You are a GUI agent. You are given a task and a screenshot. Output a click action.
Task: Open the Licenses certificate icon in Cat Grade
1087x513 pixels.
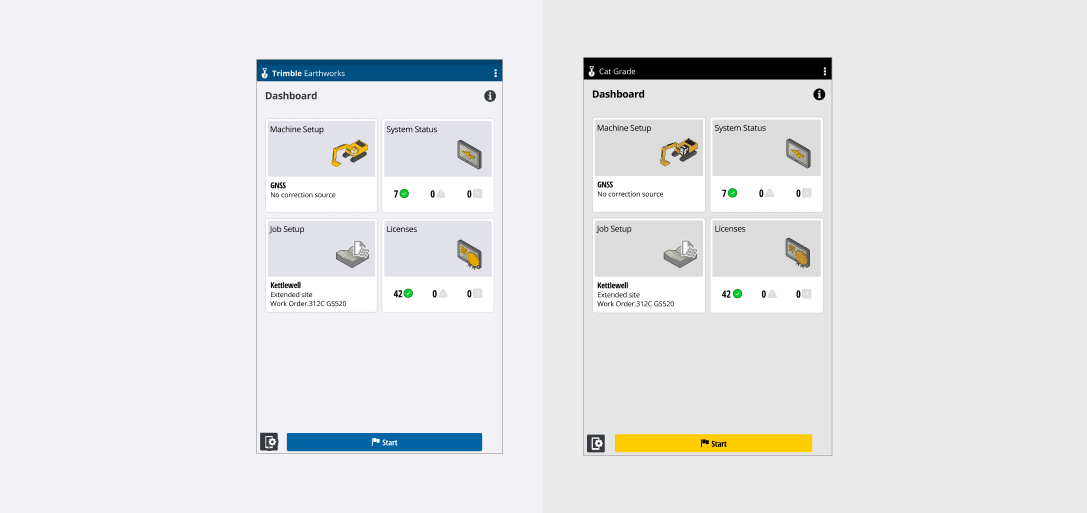coord(797,254)
